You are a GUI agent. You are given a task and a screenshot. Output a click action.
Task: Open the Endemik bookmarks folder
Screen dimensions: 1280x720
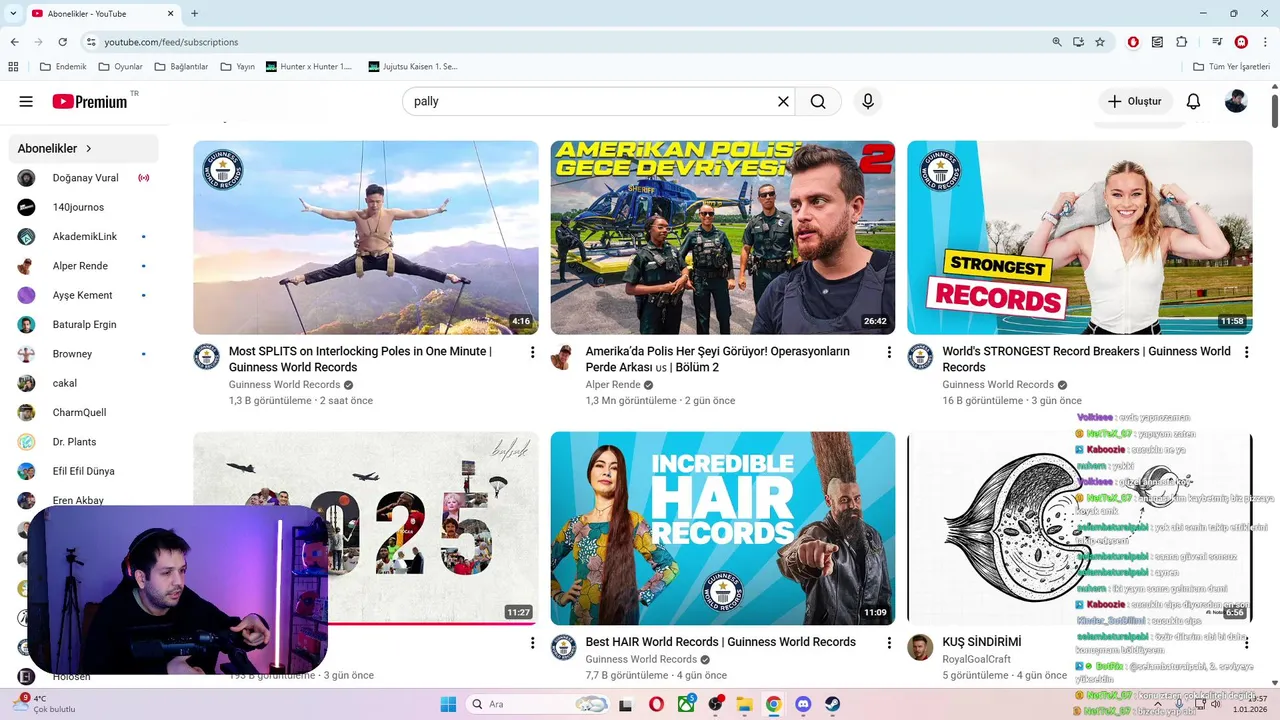(63, 67)
